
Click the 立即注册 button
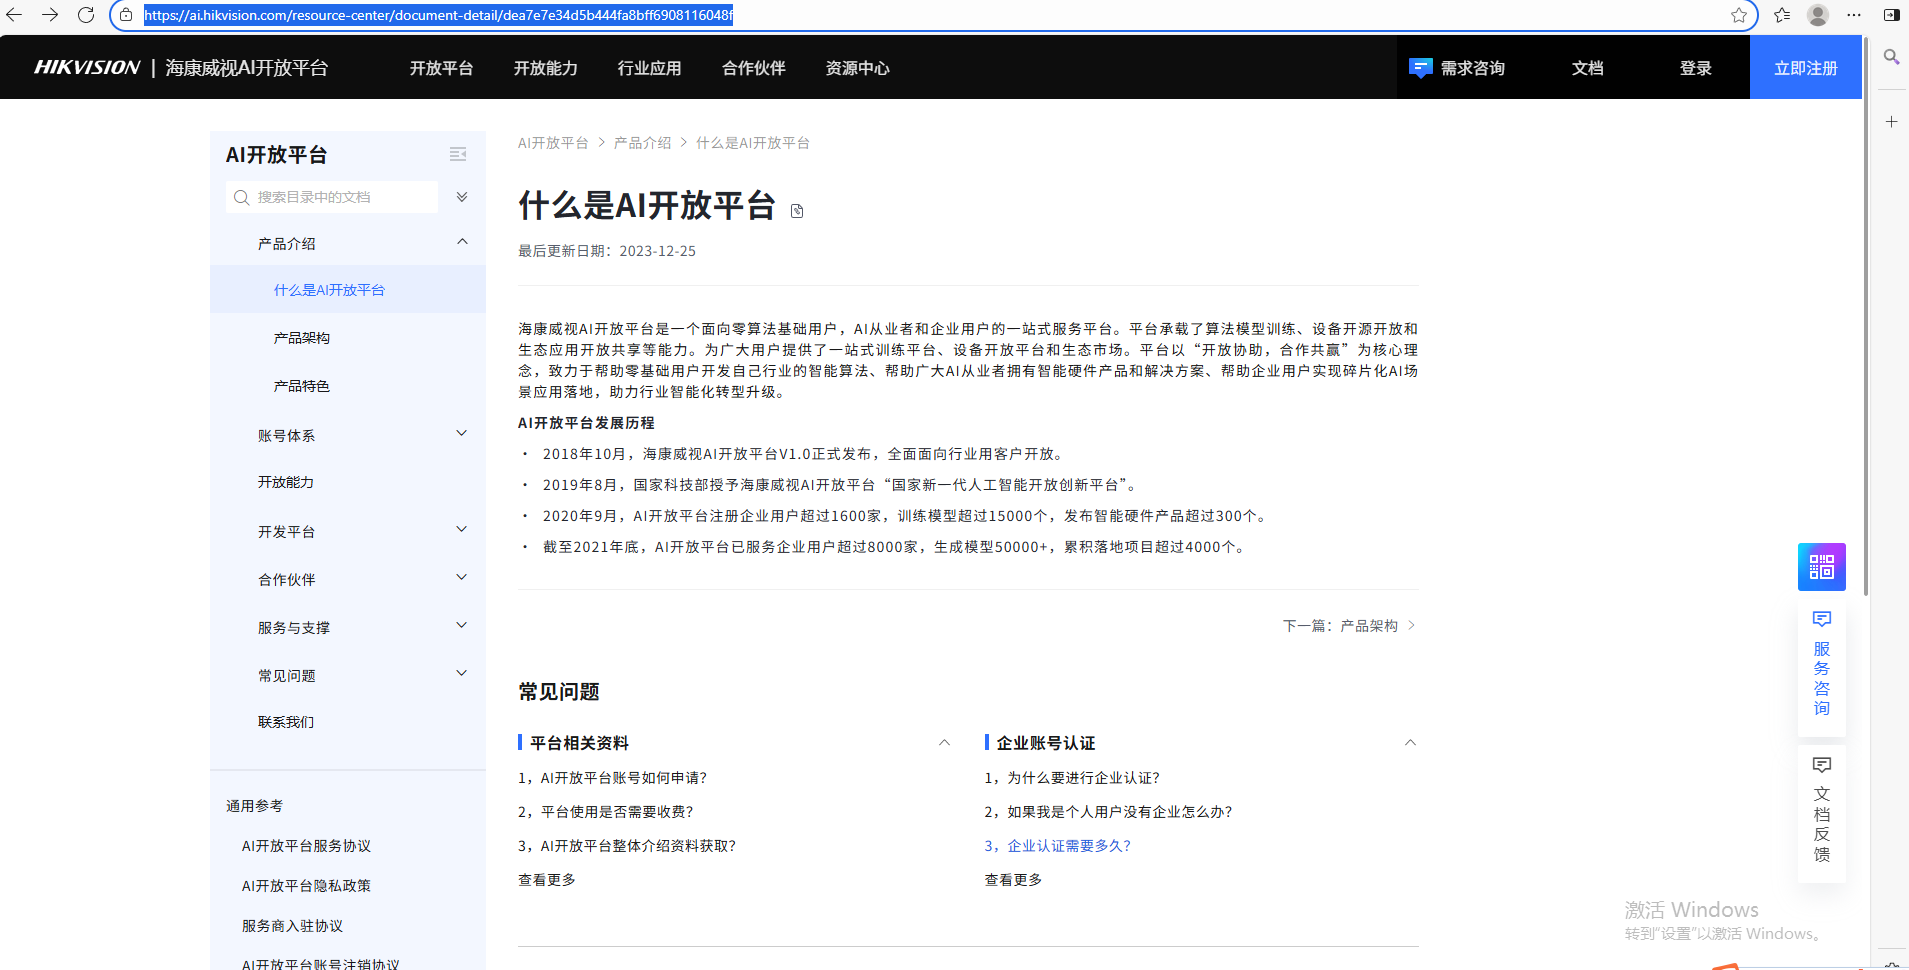tap(1806, 68)
